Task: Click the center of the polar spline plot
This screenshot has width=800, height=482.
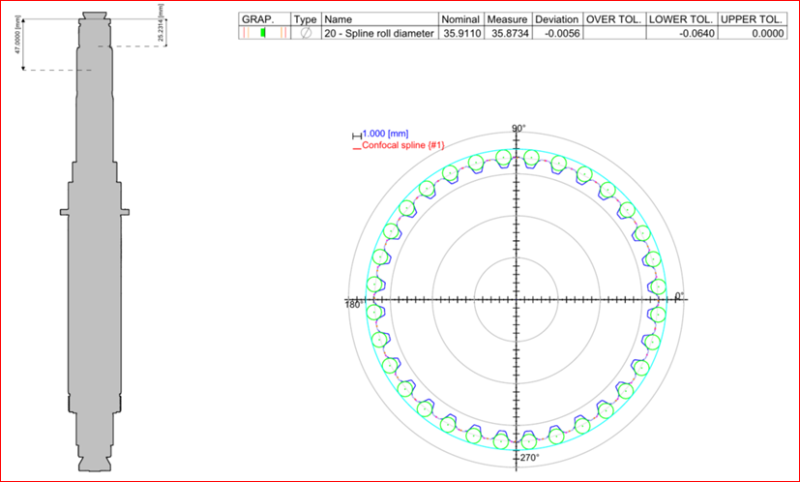Action: 516,299
